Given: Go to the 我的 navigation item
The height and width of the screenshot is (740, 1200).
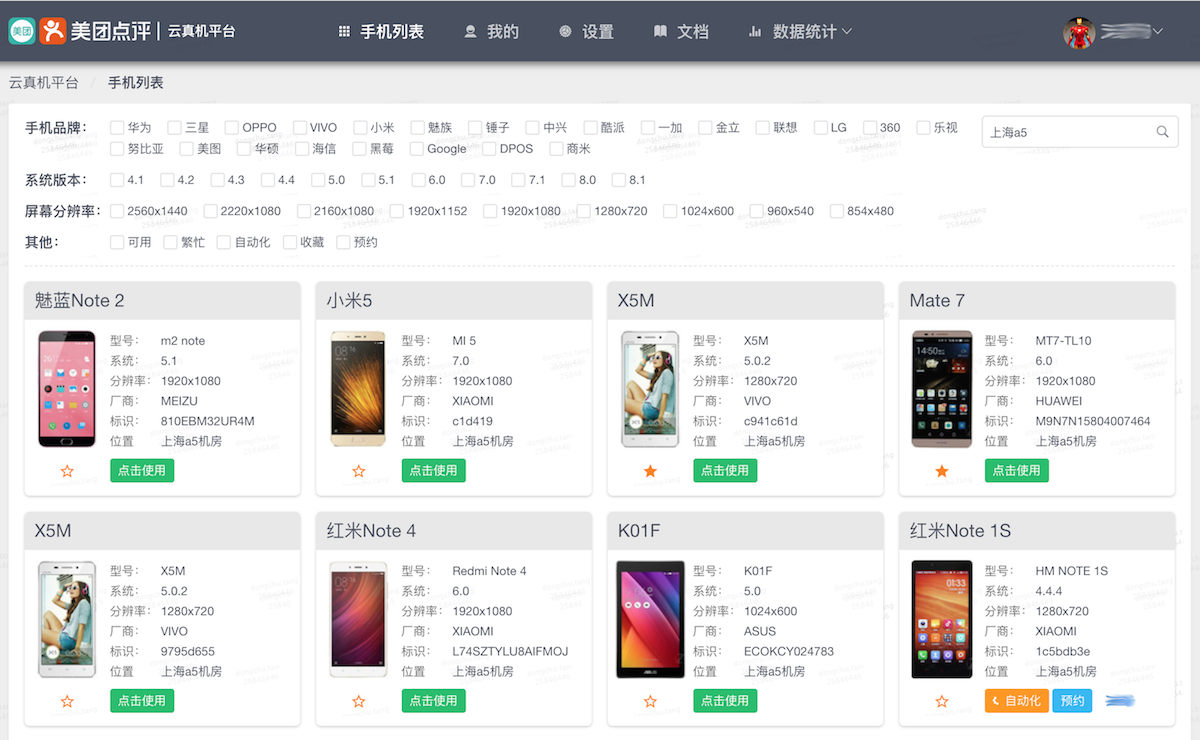Looking at the screenshot, I should [491, 32].
